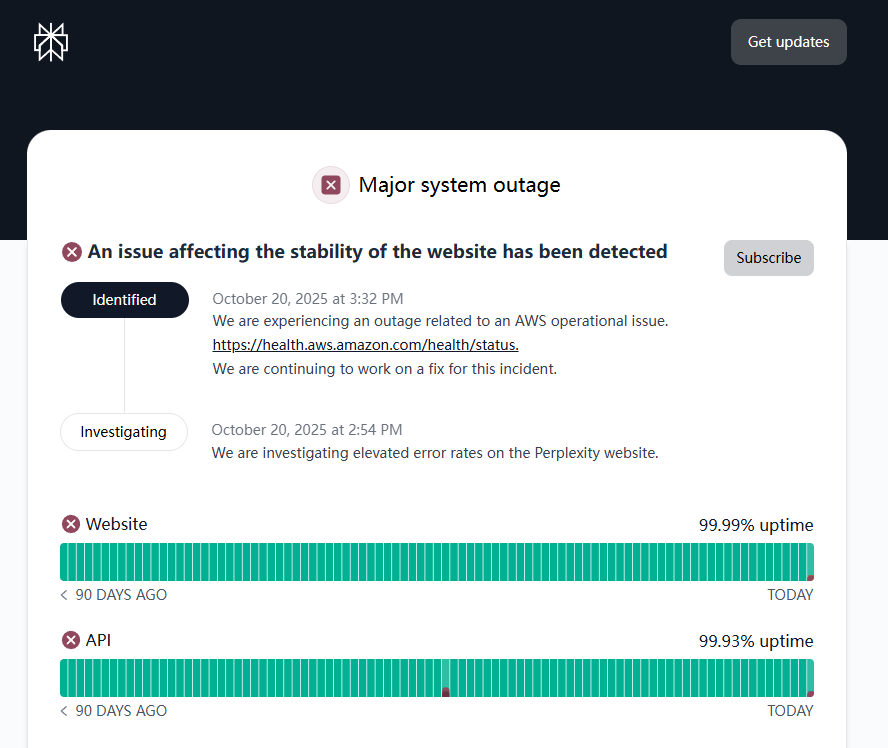Click 'TODAY' label under Website chart
Image resolution: width=888 pixels, height=748 pixels.
790,595
